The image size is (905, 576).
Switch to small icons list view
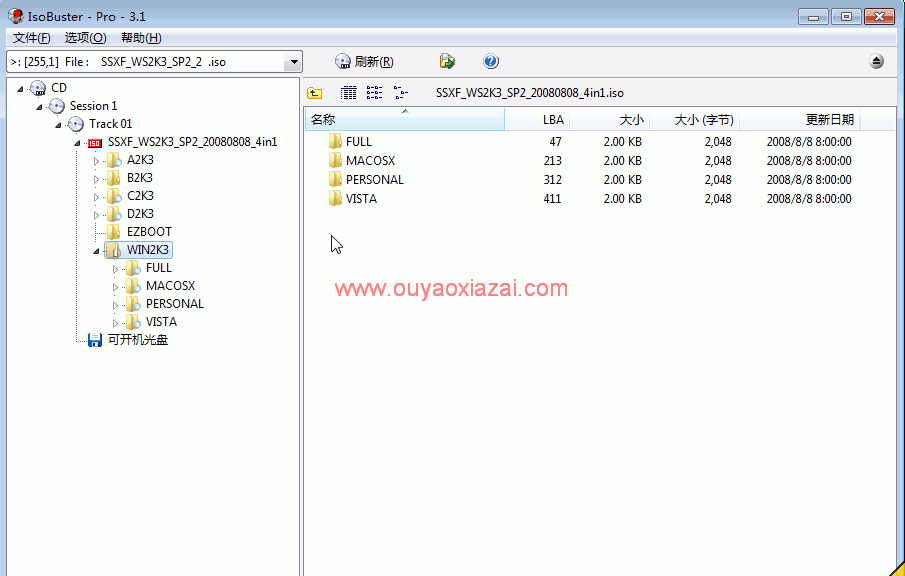pyautogui.click(x=374, y=92)
